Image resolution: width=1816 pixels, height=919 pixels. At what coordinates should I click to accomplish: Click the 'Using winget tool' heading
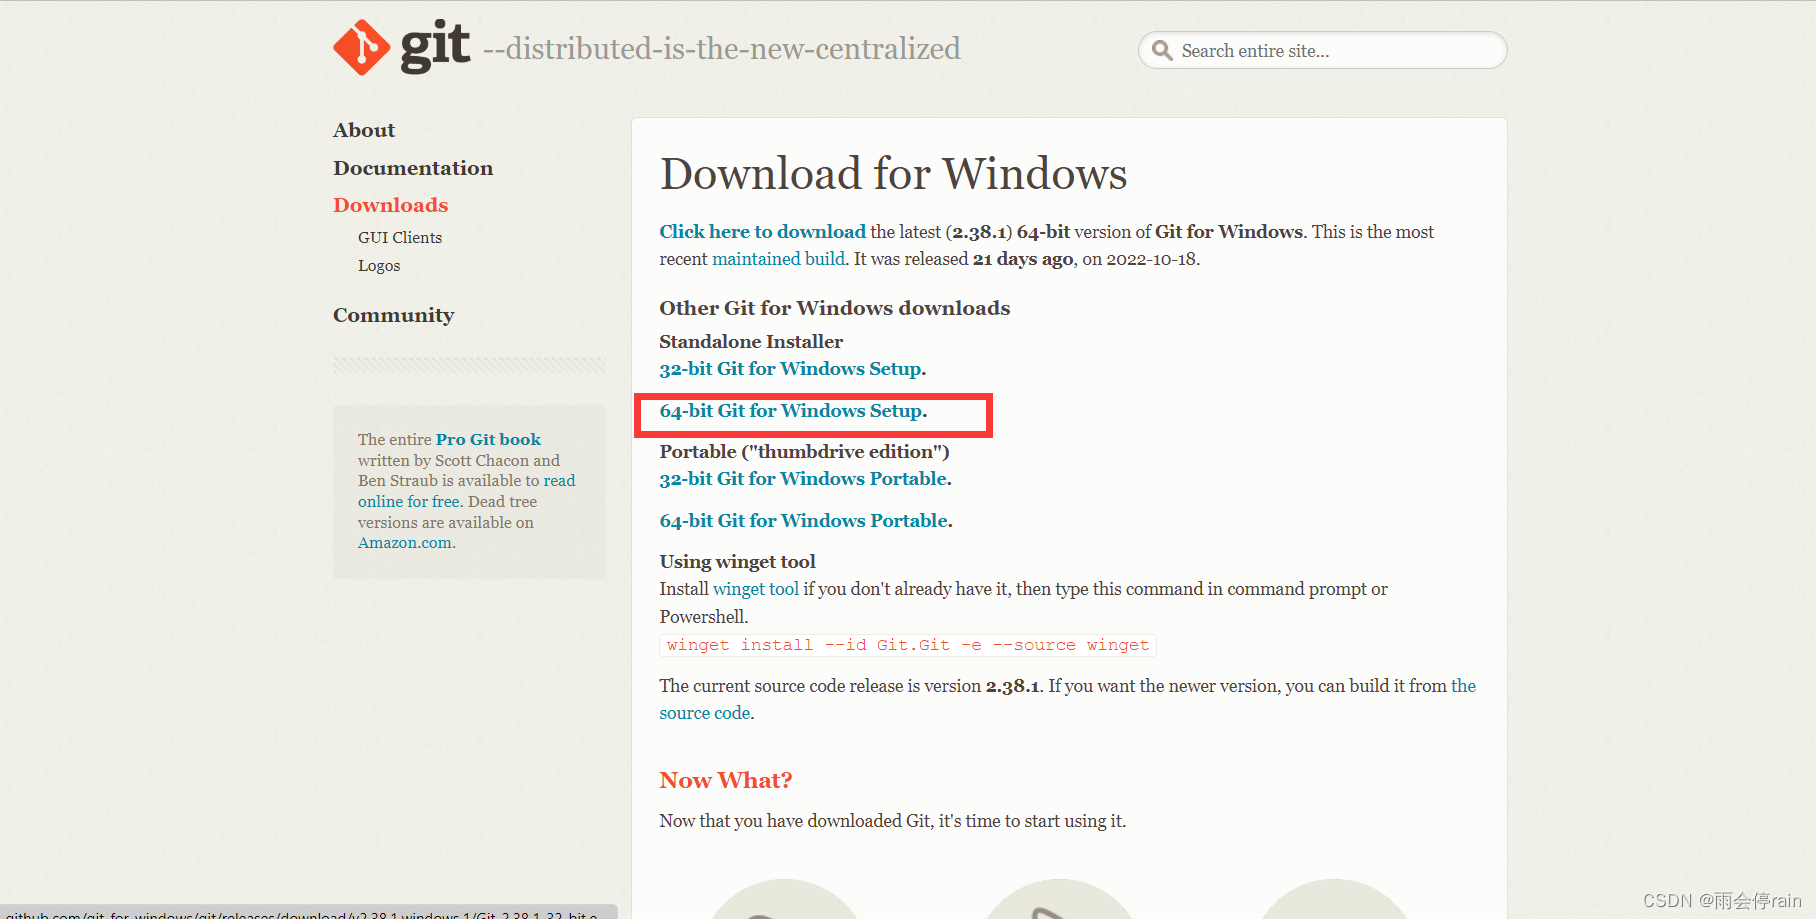(738, 562)
